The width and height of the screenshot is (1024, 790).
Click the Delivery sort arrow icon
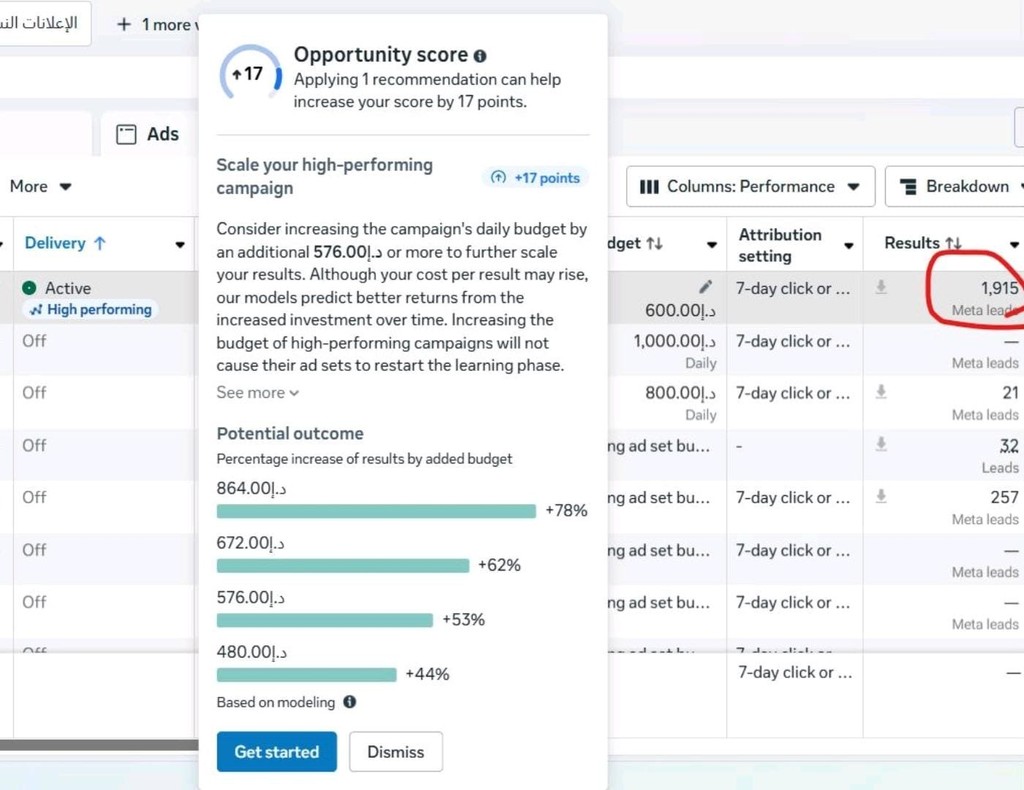point(99,243)
